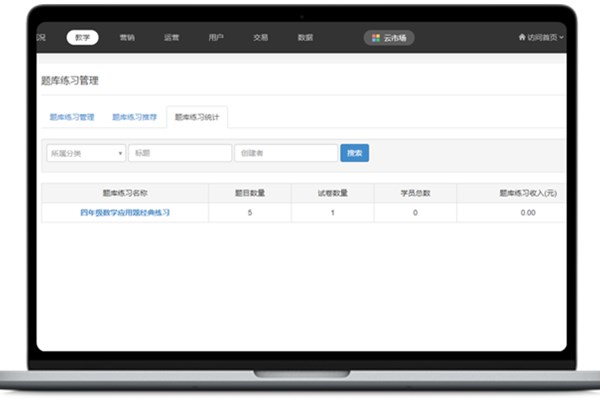This screenshot has height=400, width=600.
Task: Focus the 创建者 input field
Action: click(x=285, y=153)
